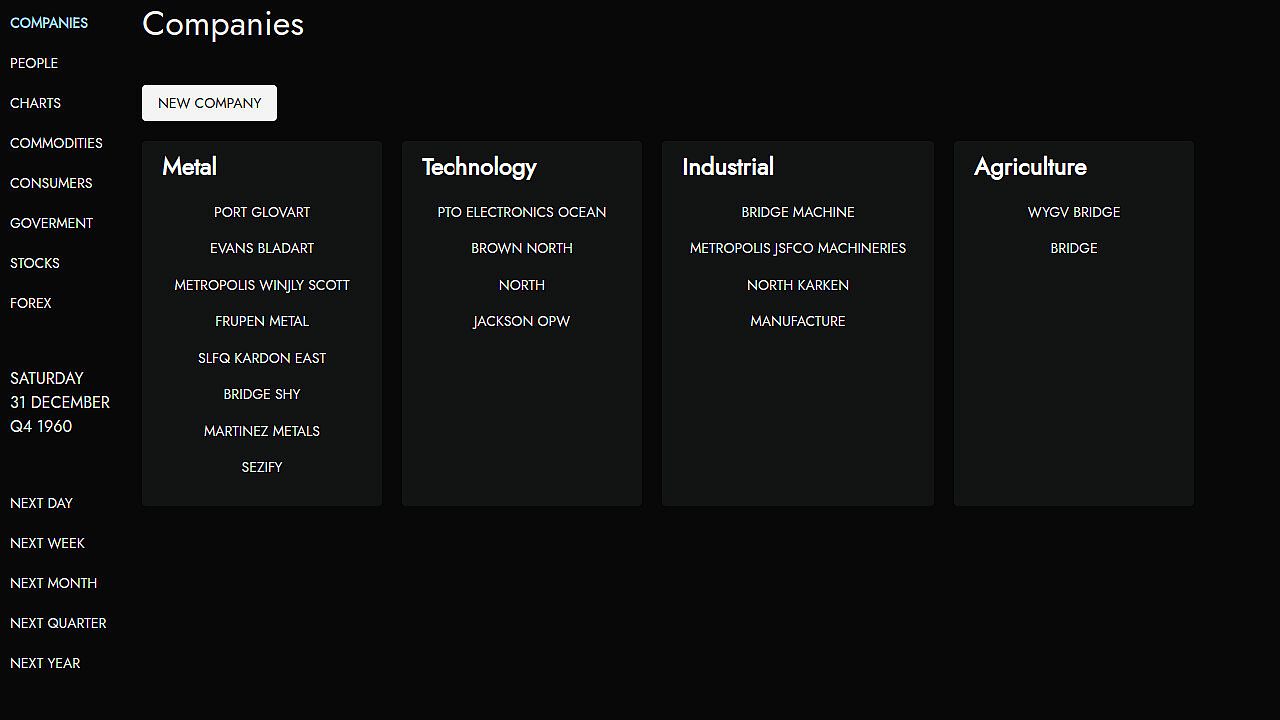
Task: Open the People section
Action: 34,63
